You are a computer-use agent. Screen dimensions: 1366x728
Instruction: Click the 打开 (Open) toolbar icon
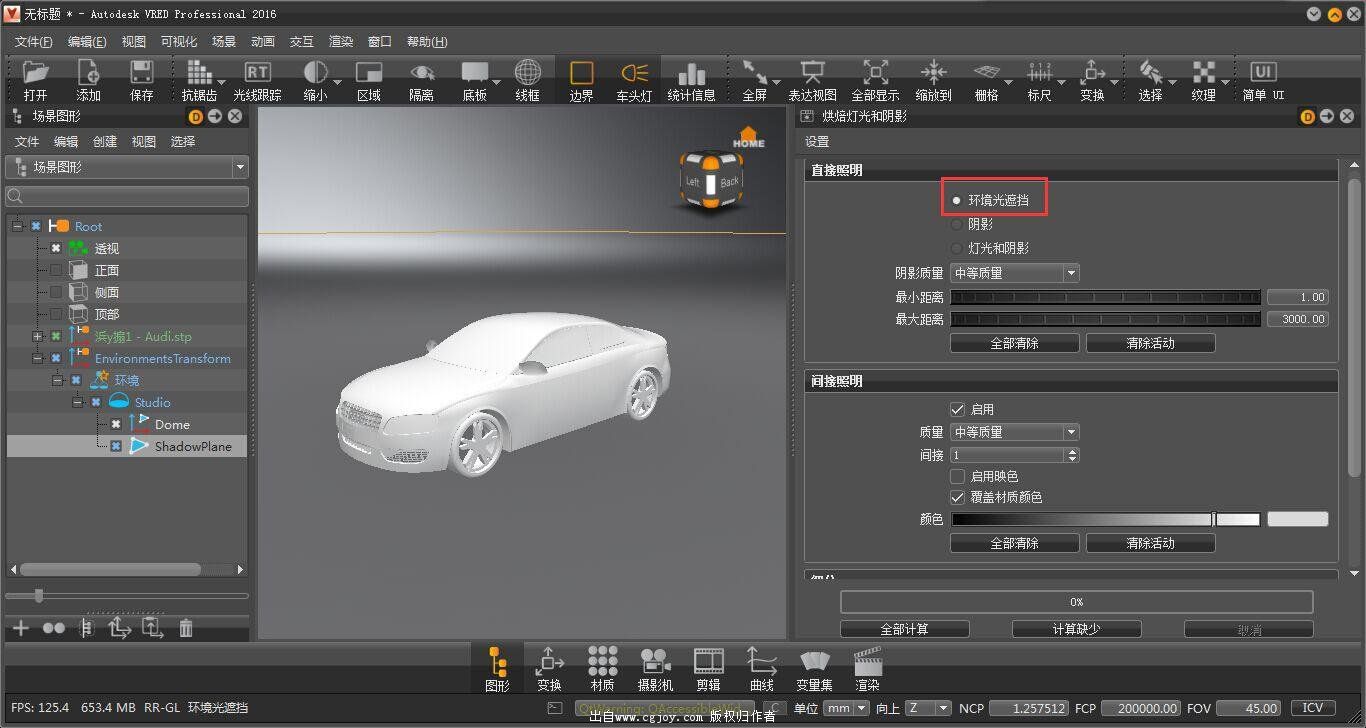click(x=35, y=73)
